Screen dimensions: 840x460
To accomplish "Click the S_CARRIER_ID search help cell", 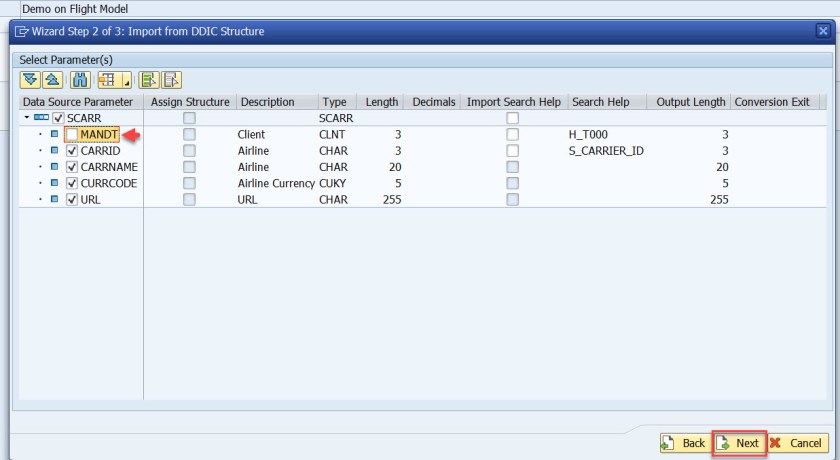I will pos(606,151).
